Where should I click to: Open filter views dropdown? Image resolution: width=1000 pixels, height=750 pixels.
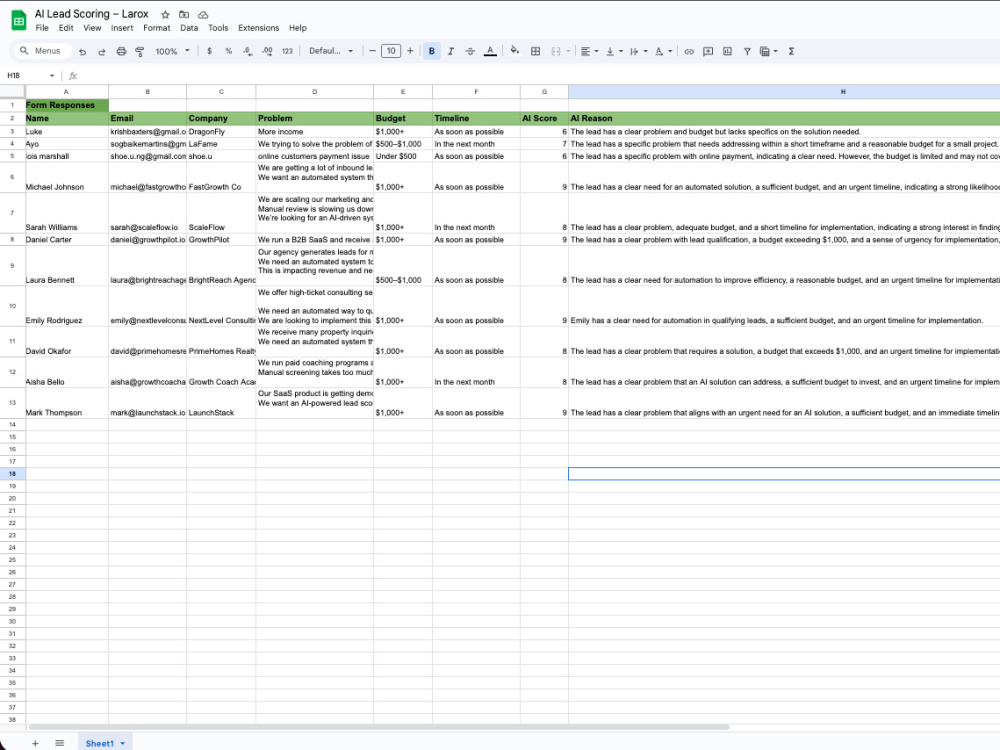click(768, 51)
